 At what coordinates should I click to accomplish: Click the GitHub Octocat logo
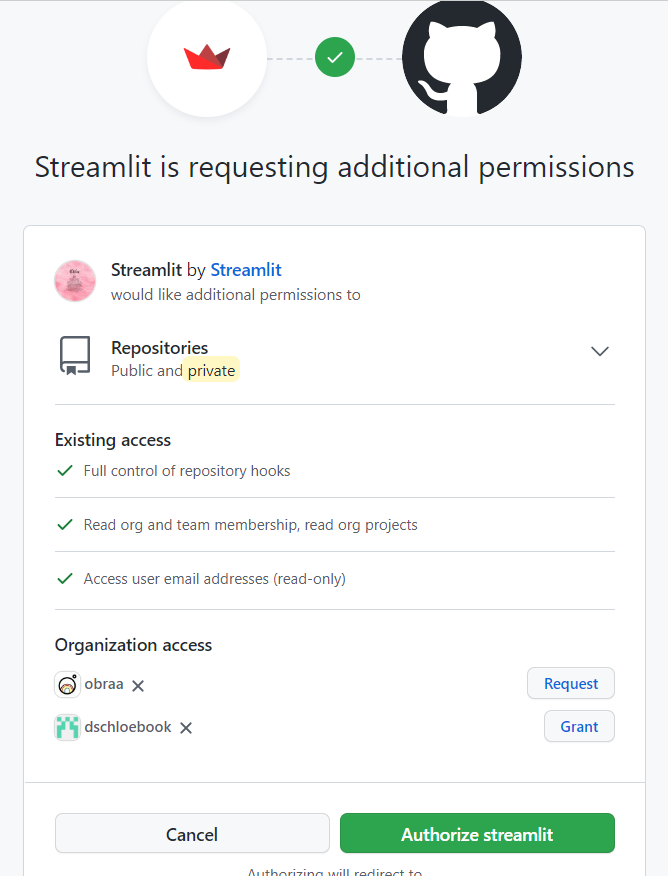pos(462,57)
